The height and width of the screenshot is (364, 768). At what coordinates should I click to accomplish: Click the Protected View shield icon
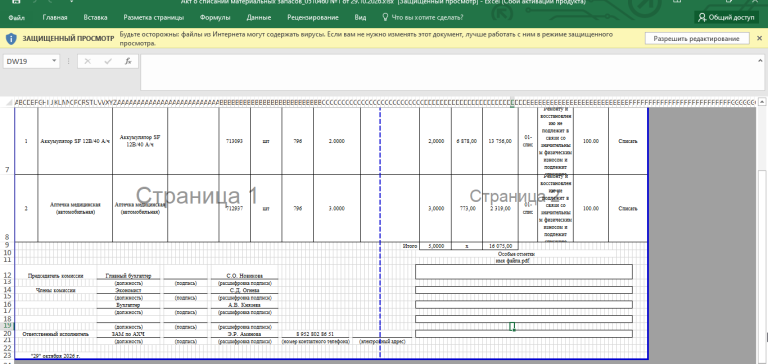pyautogui.click(x=11, y=39)
